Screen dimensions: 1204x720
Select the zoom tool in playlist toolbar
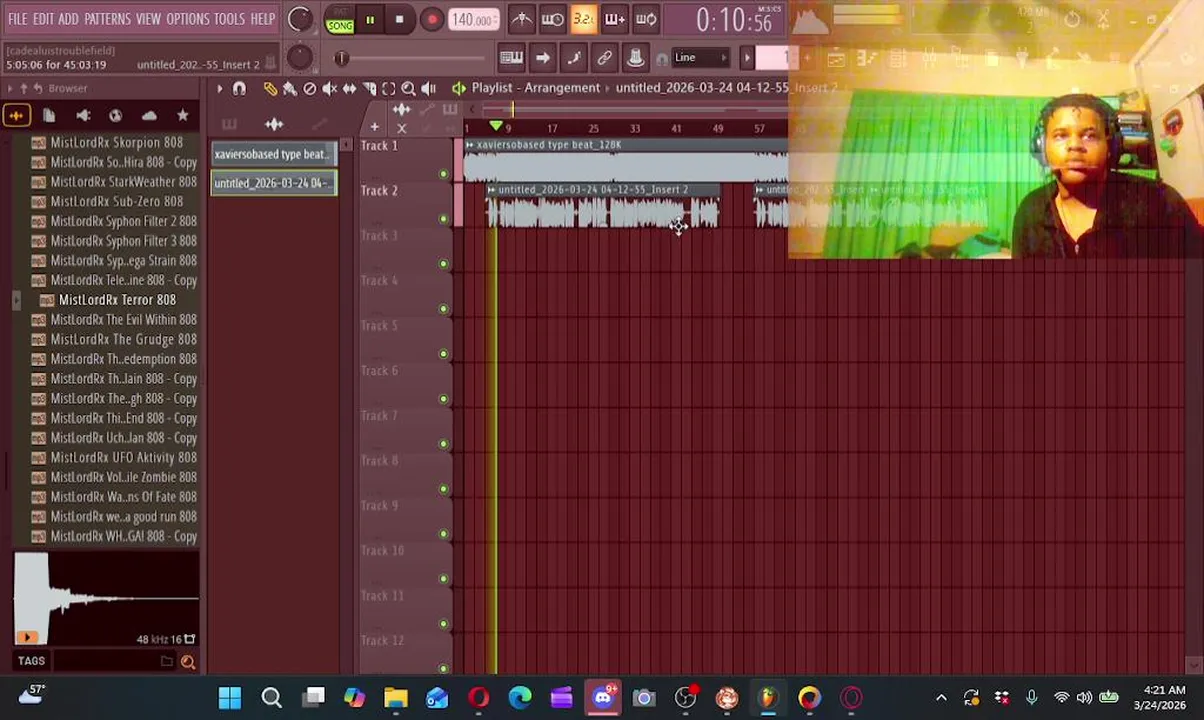408,89
